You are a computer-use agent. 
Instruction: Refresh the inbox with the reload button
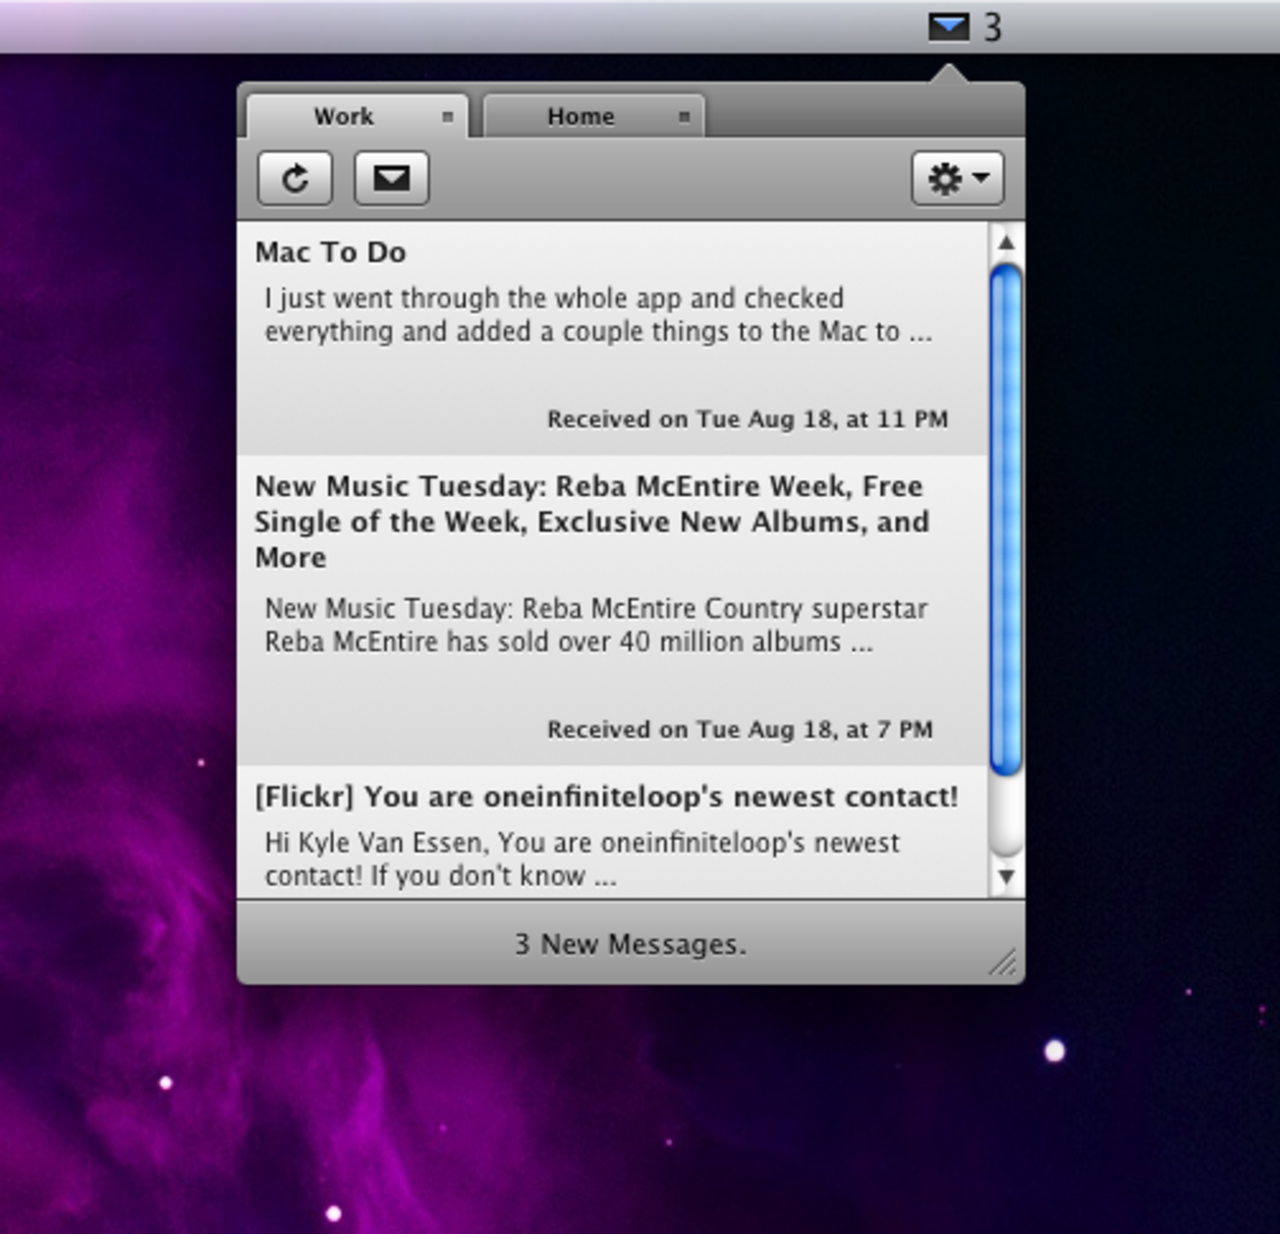click(295, 179)
